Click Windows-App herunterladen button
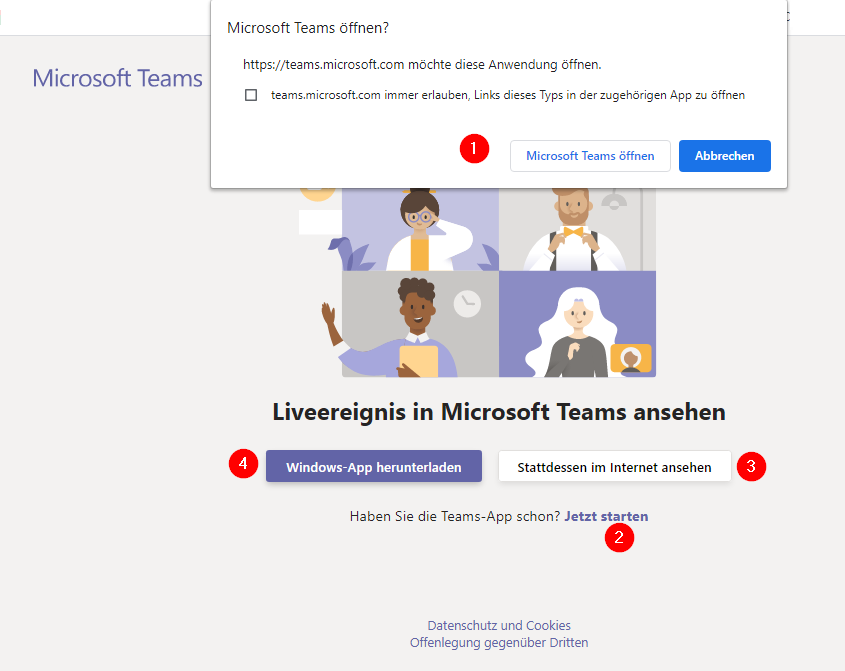 (373, 467)
